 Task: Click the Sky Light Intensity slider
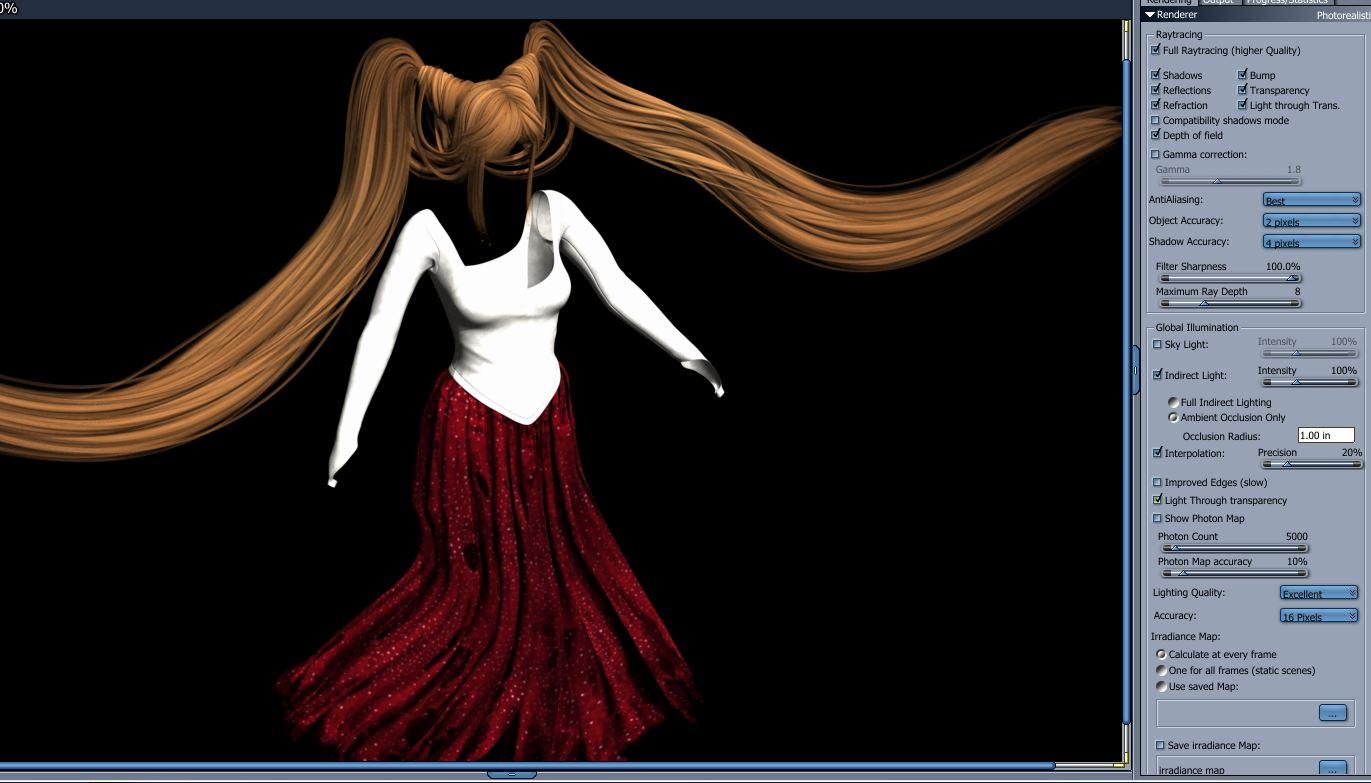click(1308, 353)
